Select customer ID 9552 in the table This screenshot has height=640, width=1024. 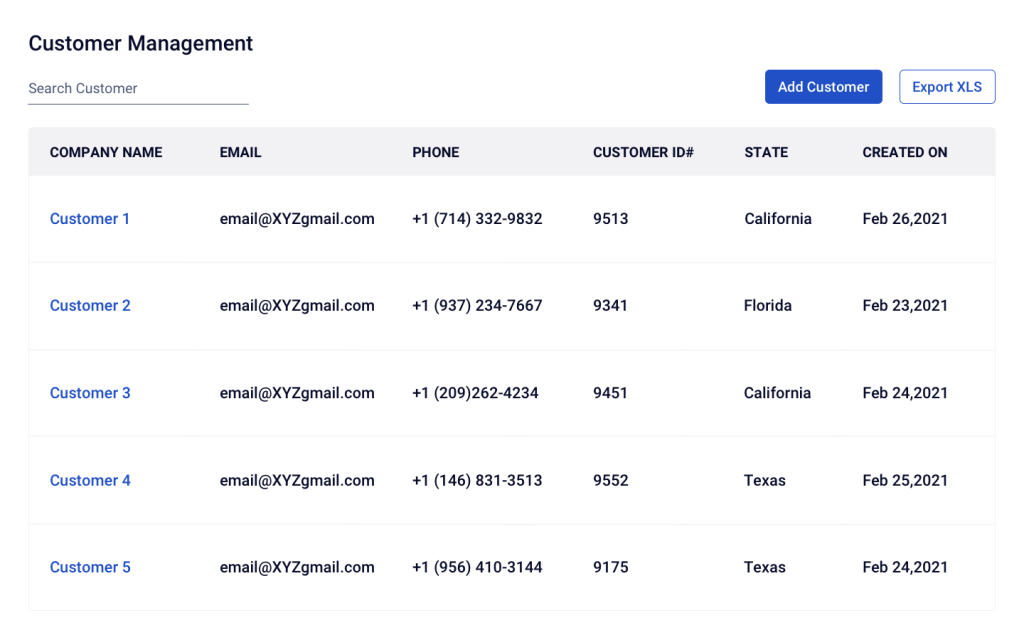click(610, 480)
